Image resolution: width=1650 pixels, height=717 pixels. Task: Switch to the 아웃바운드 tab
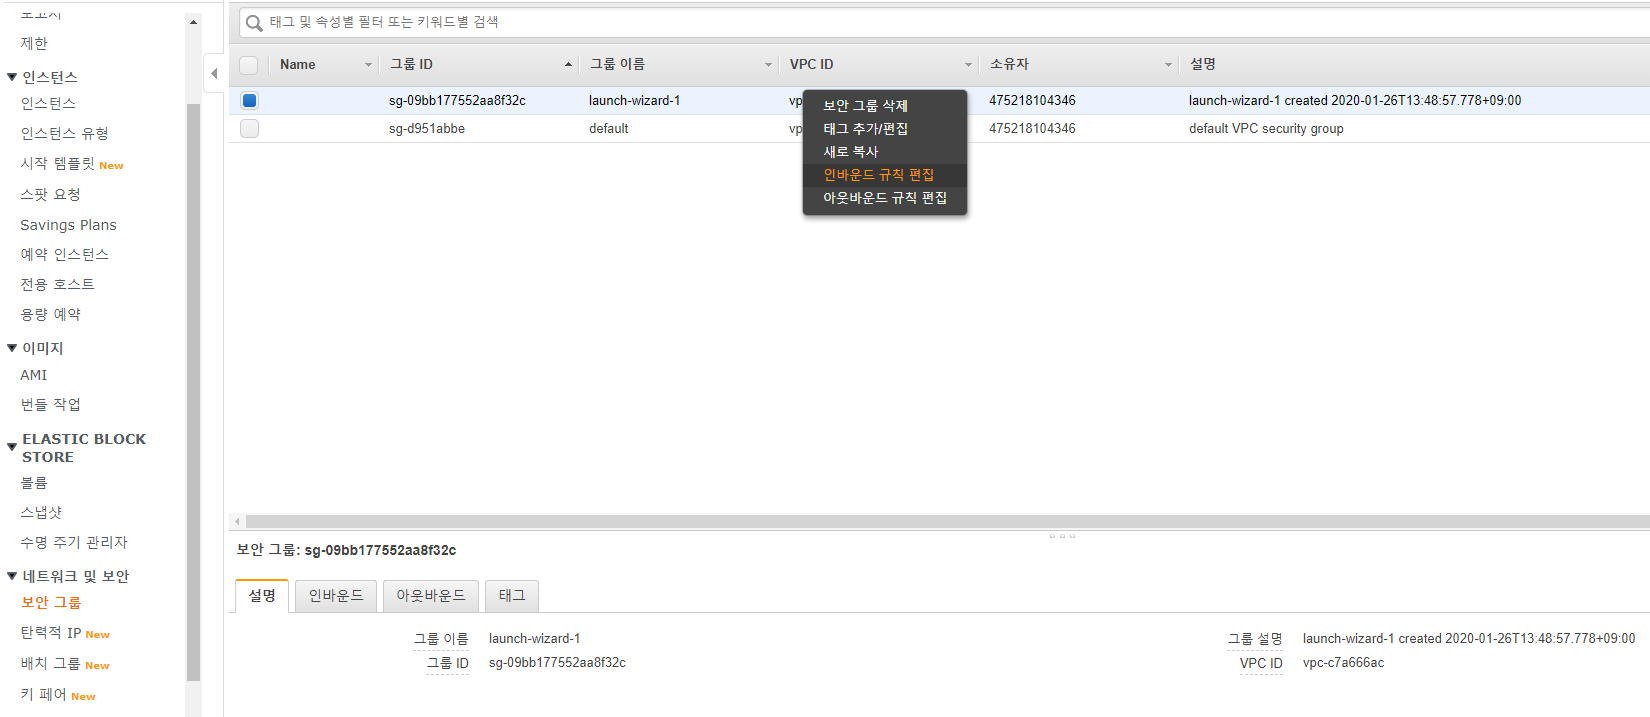point(431,596)
